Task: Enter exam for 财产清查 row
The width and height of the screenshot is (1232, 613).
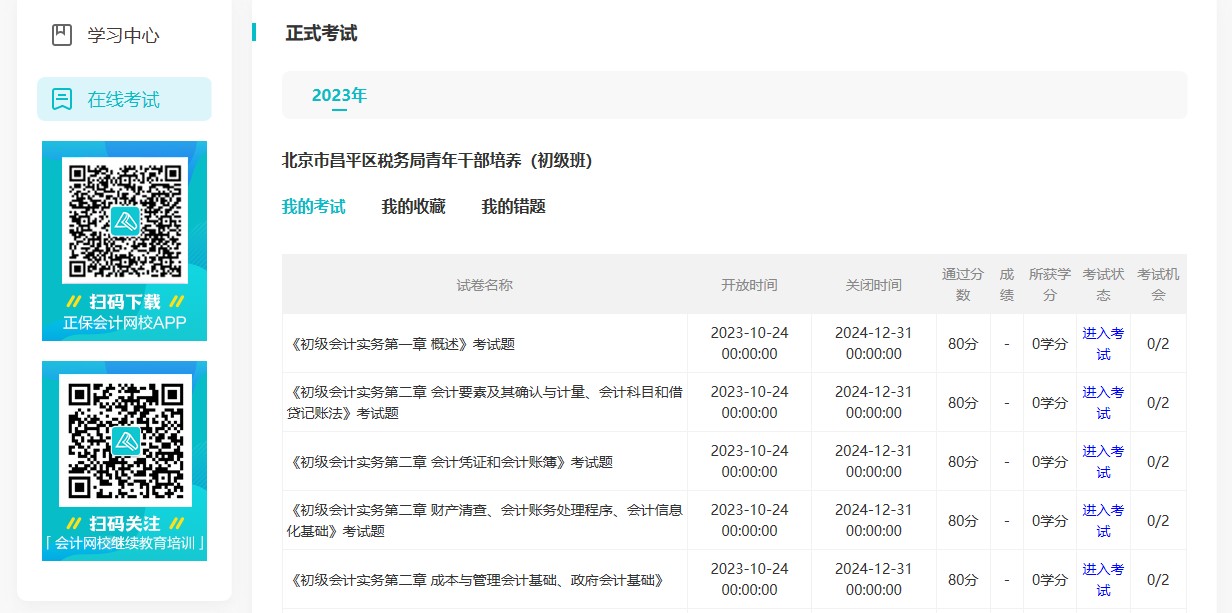Action: [1103, 521]
